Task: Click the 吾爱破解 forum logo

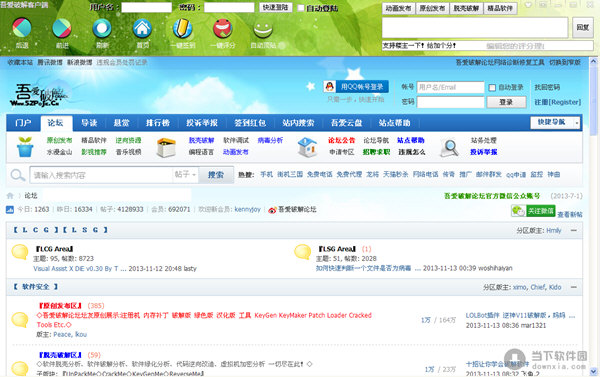Action: 38,95
